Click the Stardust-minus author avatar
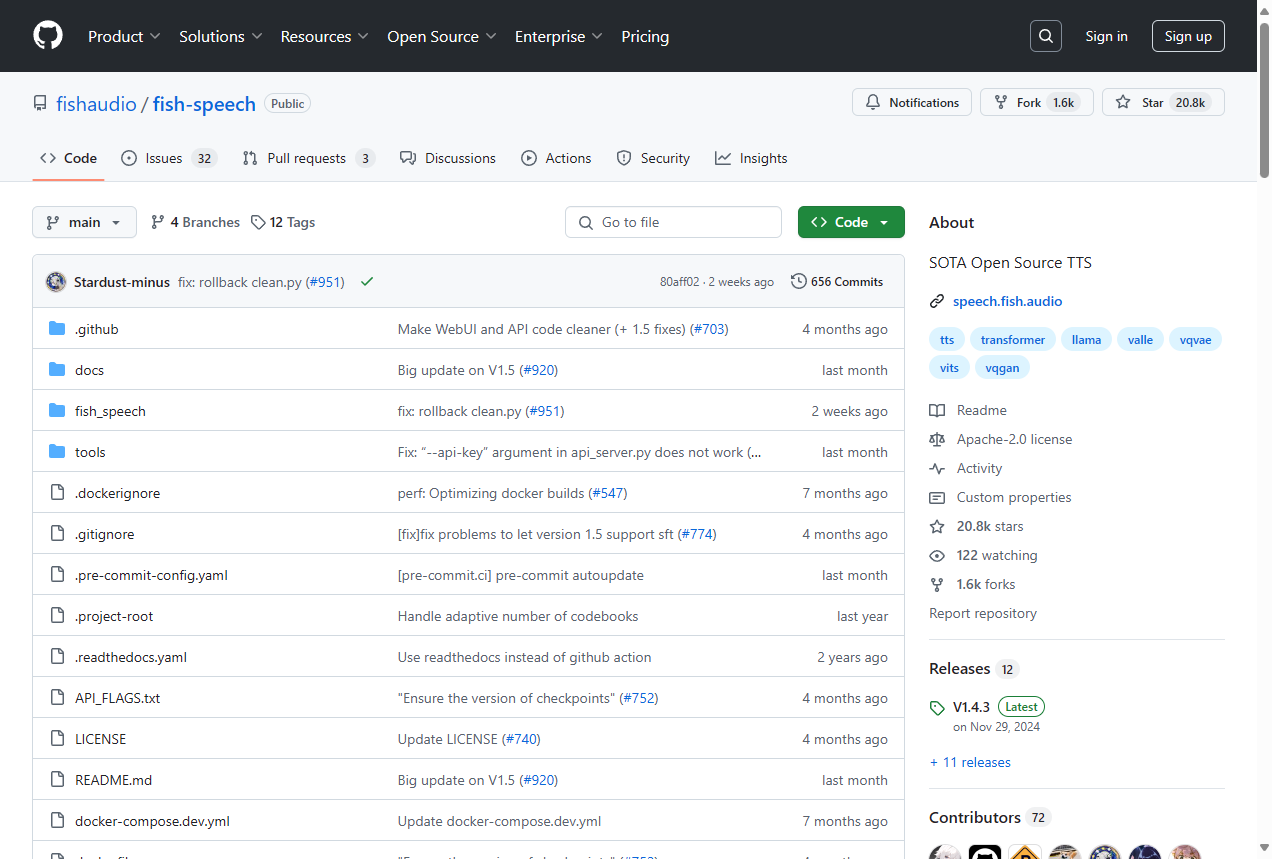The height and width of the screenshot is (859, 1272). tap(56, 282)
